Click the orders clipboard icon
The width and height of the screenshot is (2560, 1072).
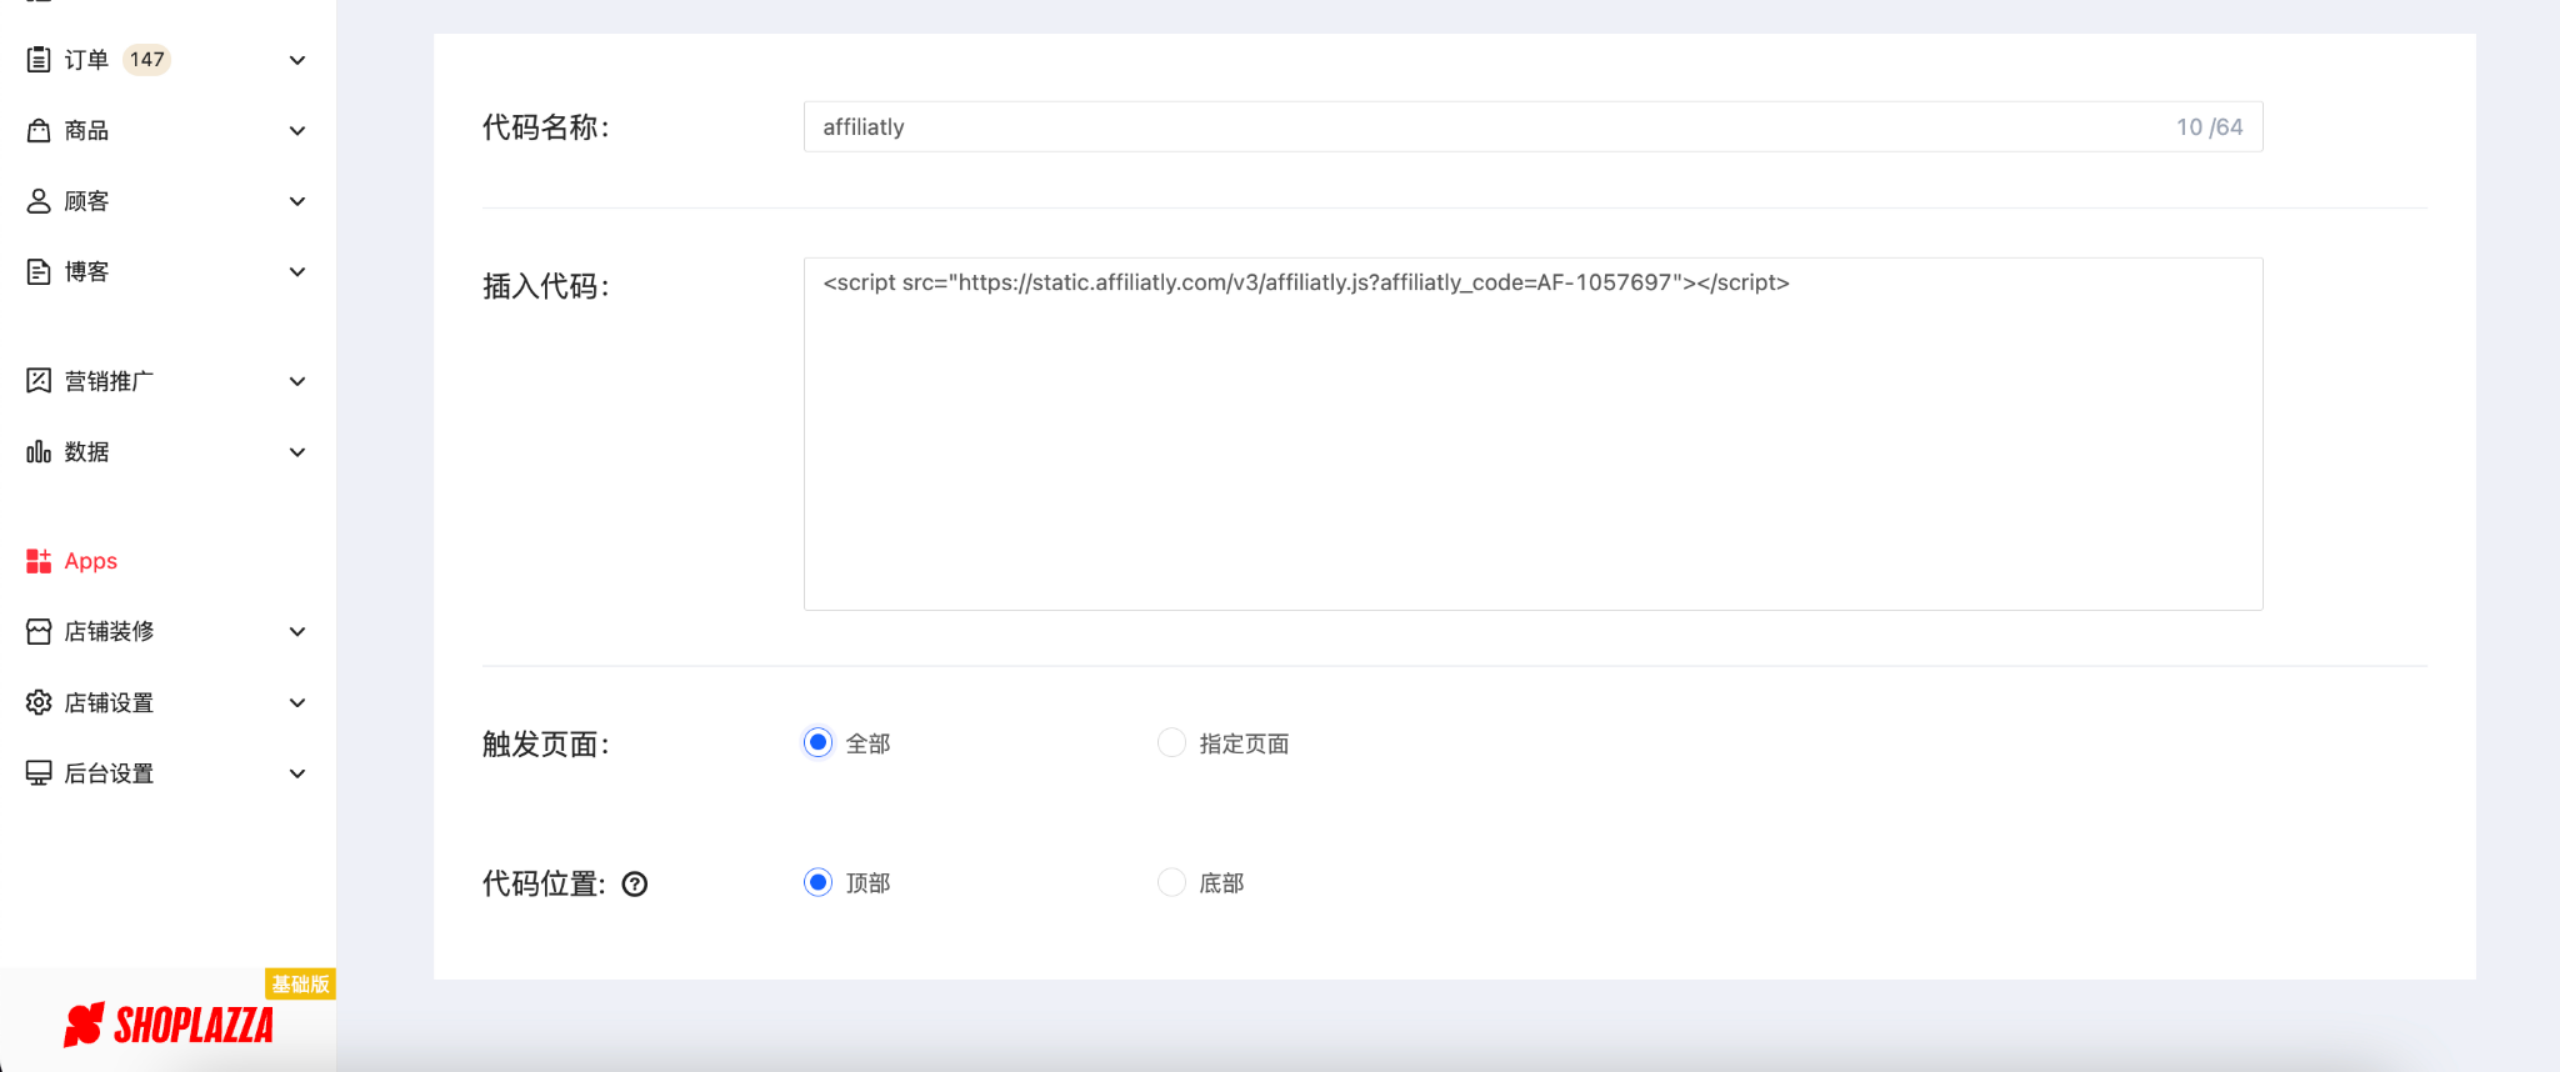(x=38, y=60)
